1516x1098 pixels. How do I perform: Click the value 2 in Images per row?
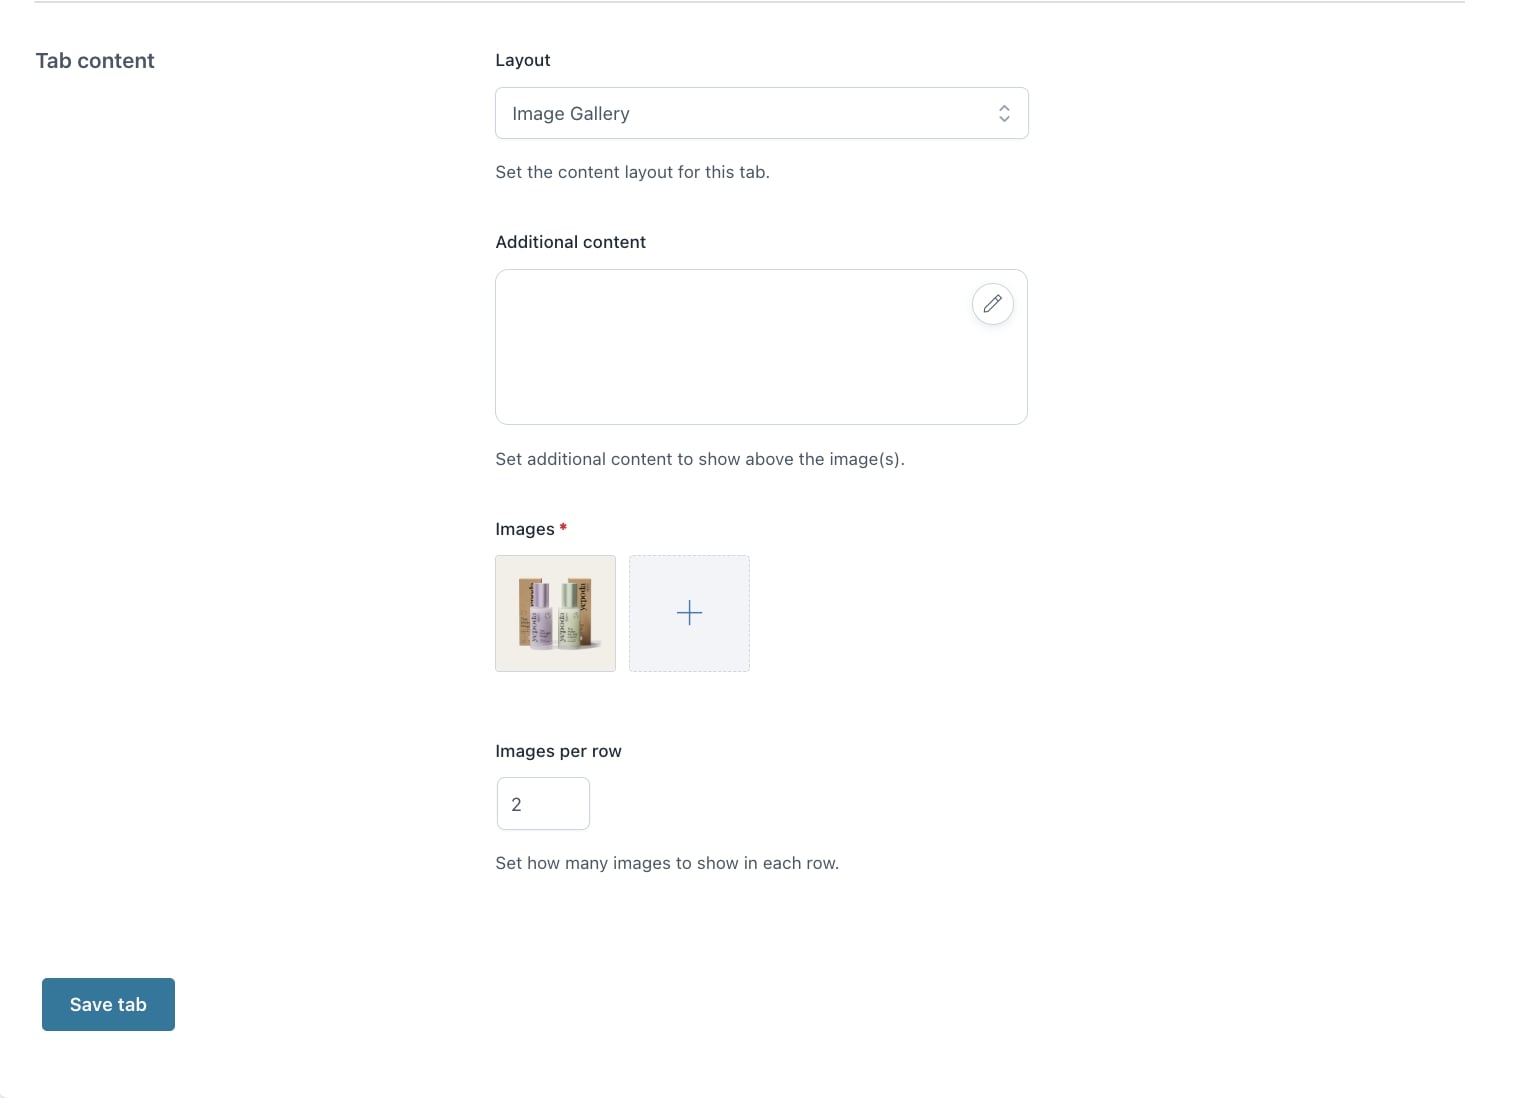point(516,805)
